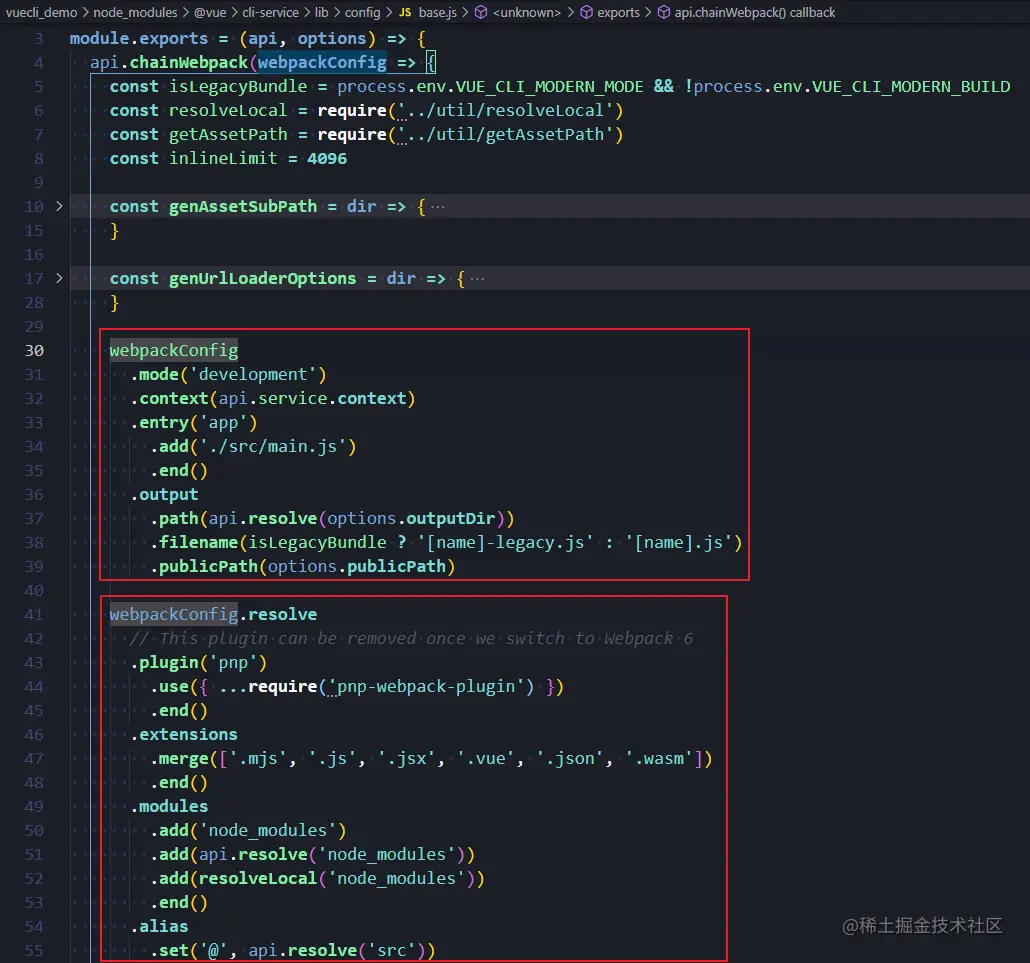The width and height of the screenshot is (1030, 963).
Task: Click '.output' on line 36
Action: (164, 495)
